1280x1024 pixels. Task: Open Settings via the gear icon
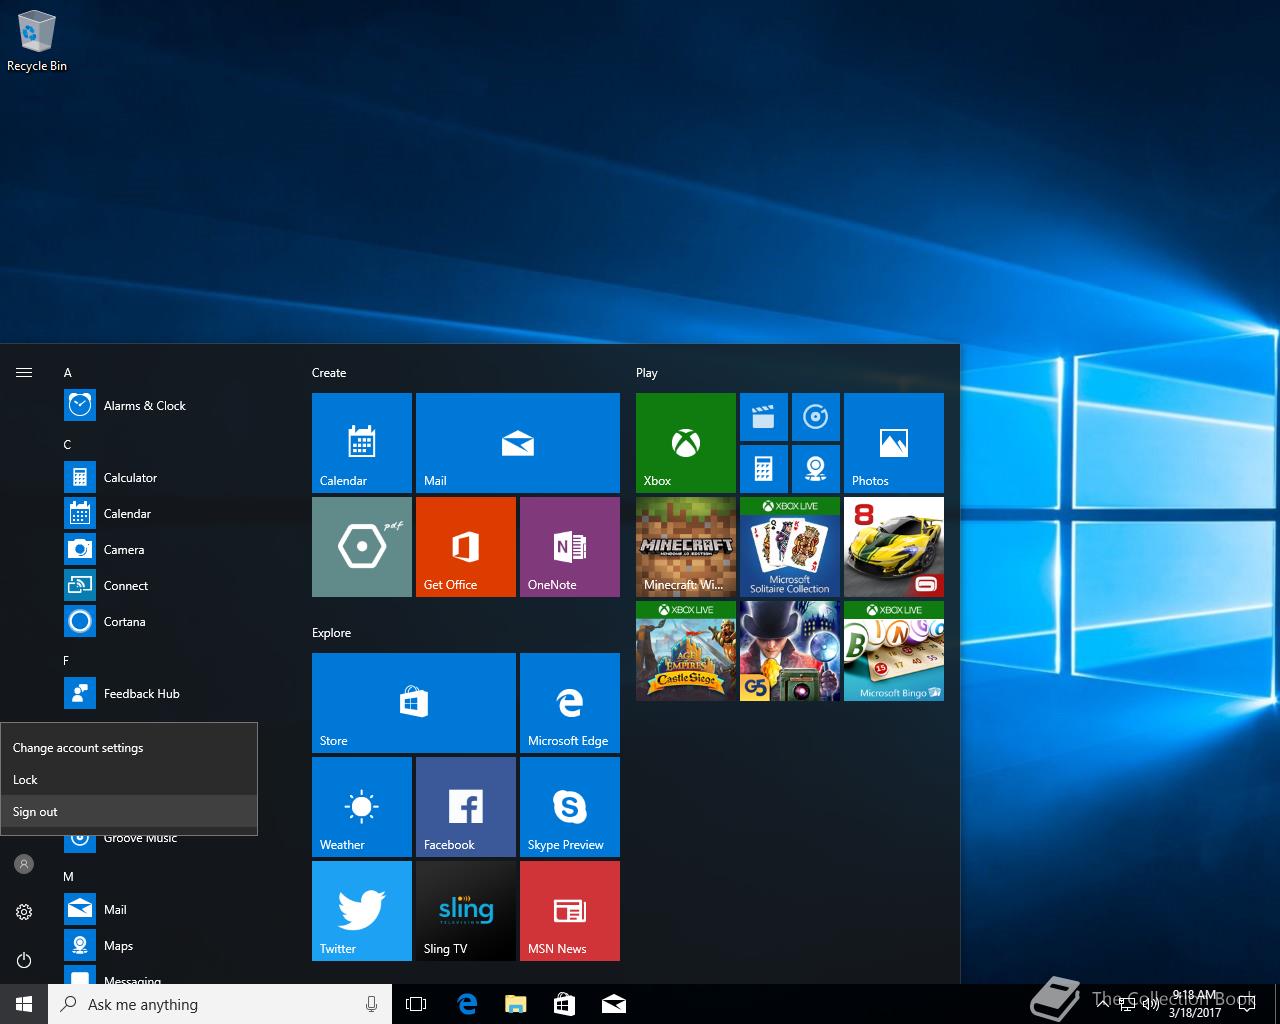tap(24, 911)
